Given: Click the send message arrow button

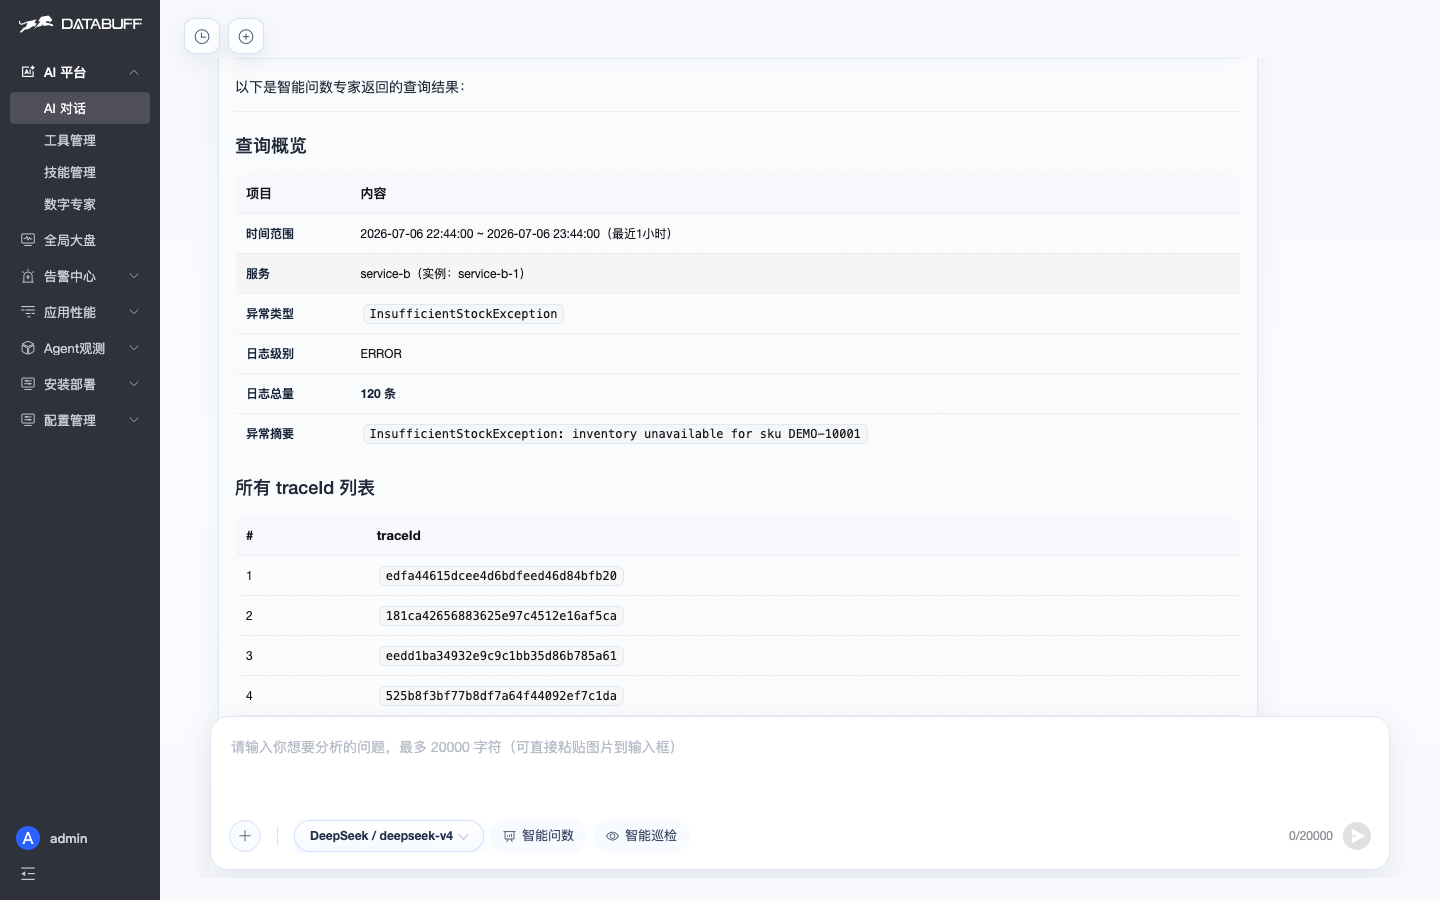Looking at the screenshot, I should 1357,836.
